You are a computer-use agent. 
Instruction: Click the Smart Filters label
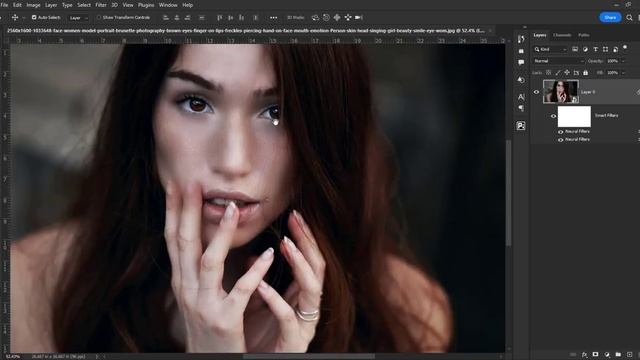pos(606,116)
